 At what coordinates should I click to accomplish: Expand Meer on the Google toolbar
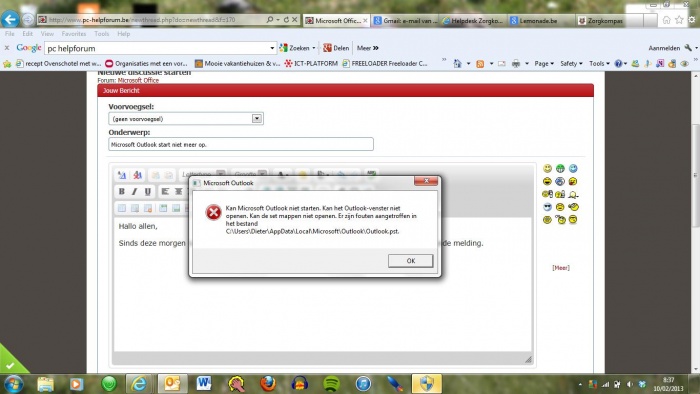pyautogui.click(x=367, y=48)
